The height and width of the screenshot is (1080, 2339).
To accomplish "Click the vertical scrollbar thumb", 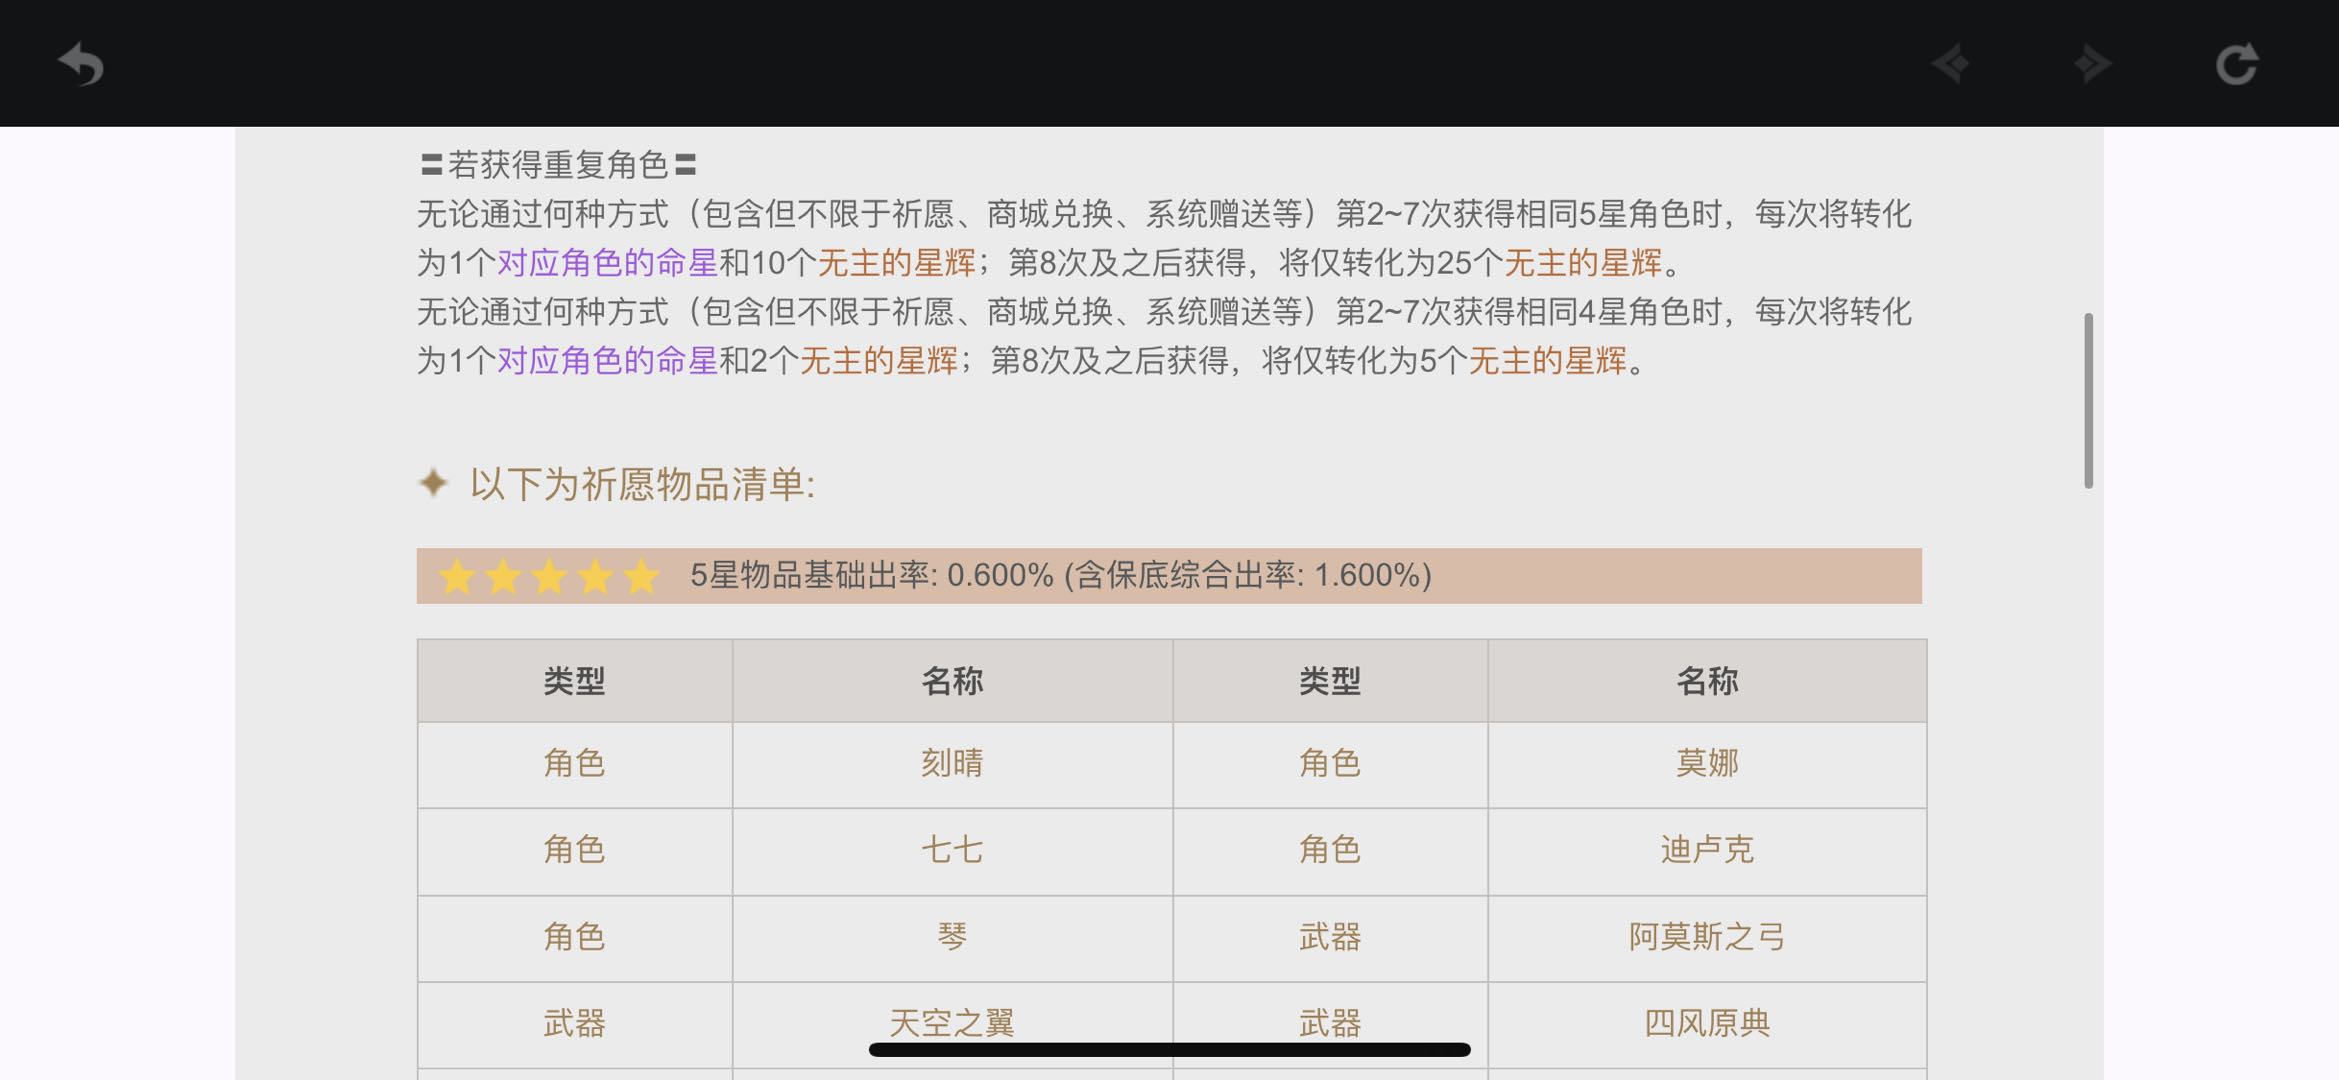I will 2088,400.
